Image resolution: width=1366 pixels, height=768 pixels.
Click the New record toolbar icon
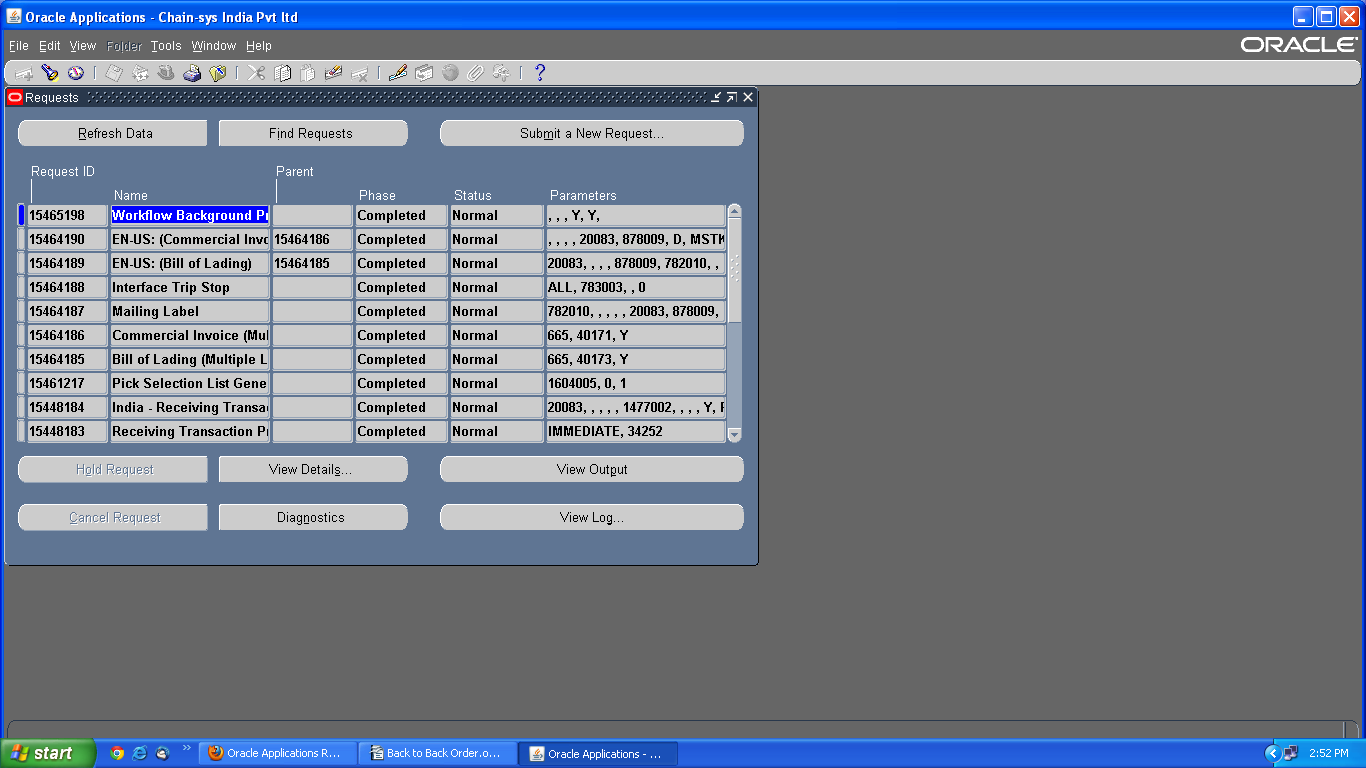[24, 73]
